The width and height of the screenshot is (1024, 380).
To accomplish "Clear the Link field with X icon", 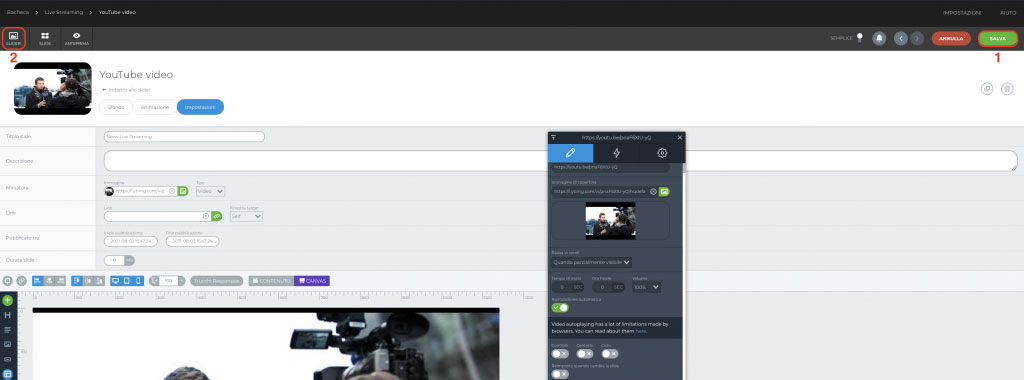I will (206, 216).
